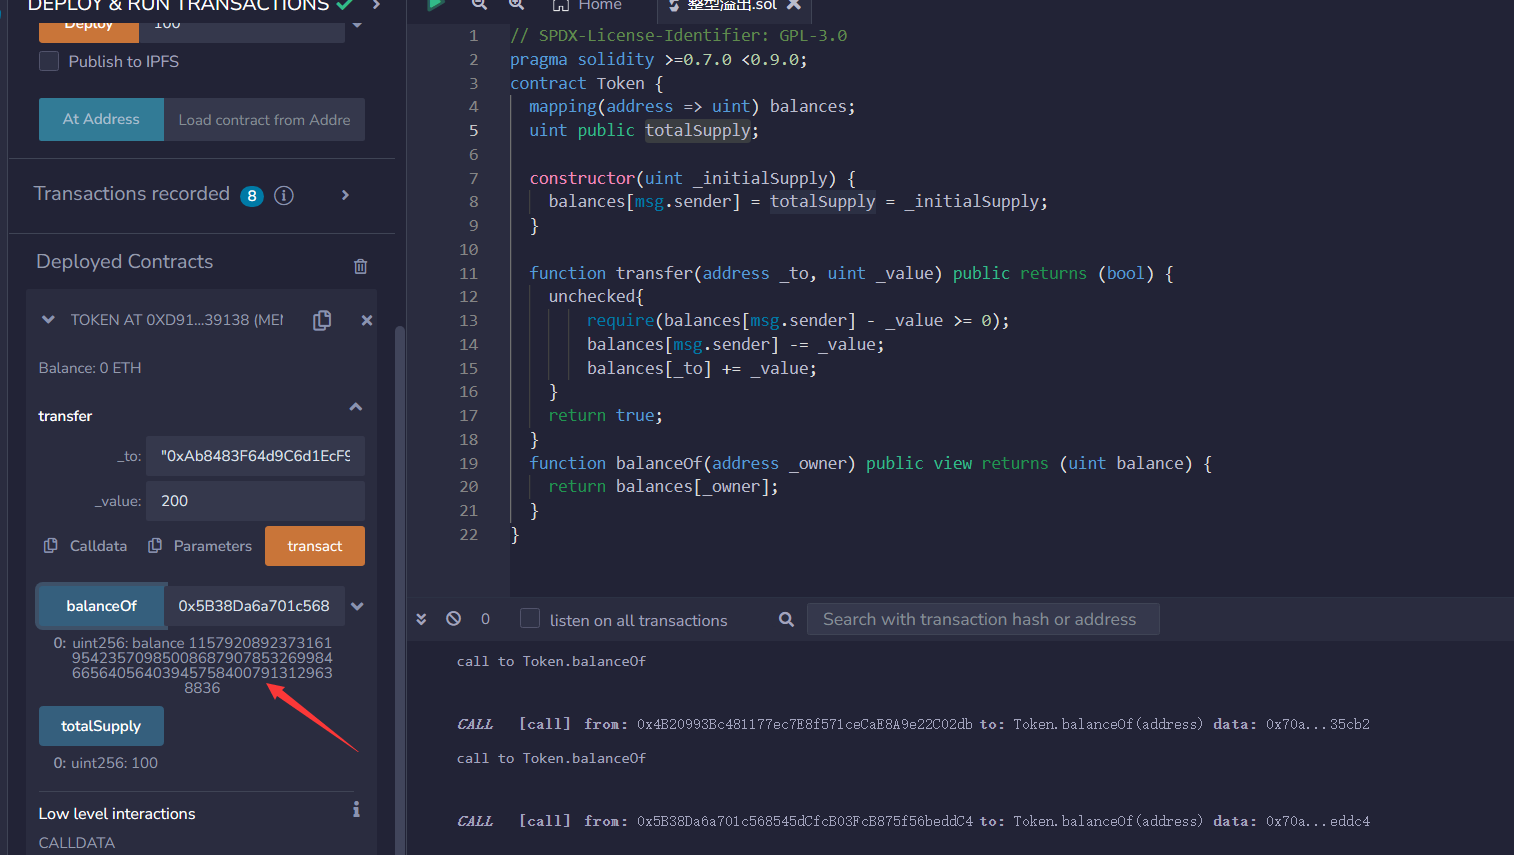This screenshot has width=1514, height=855.
Task: Call the totalSupply function
Action: [101, 726]
